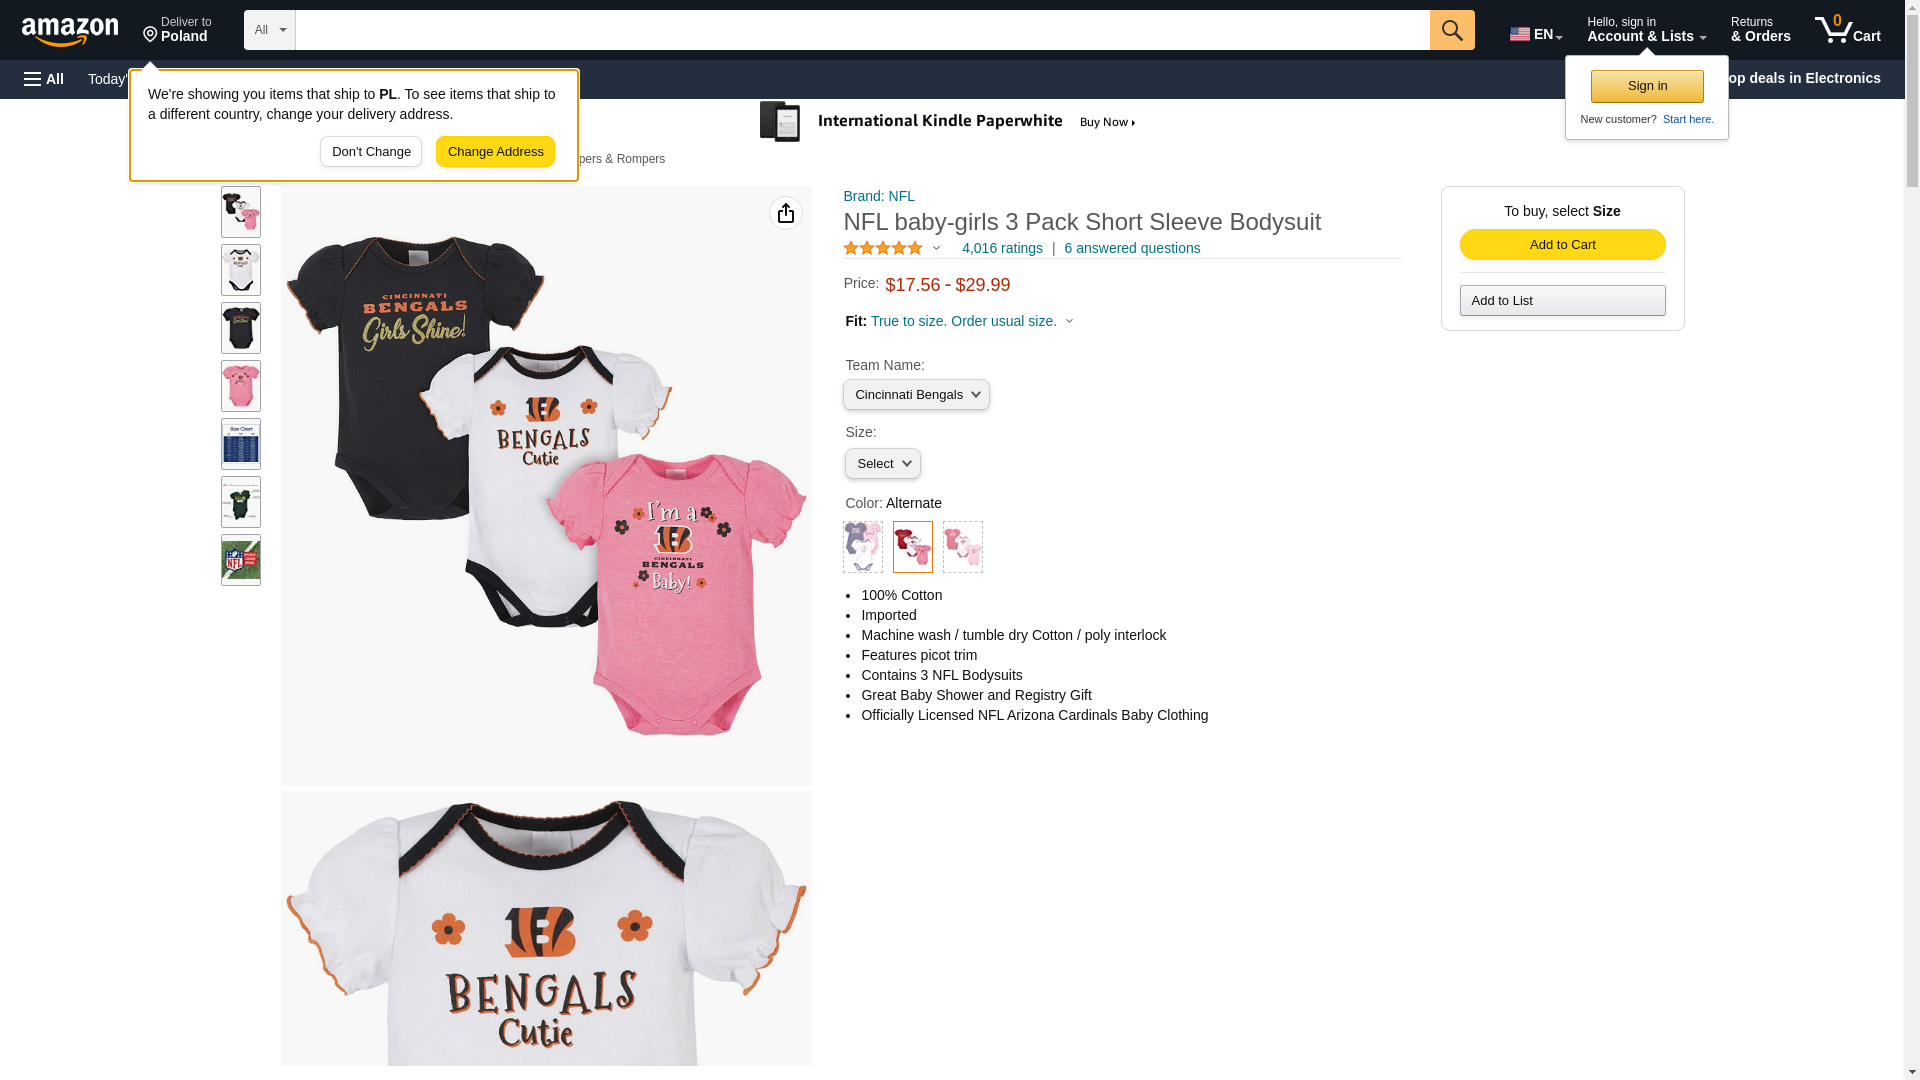Click the Add to Cart button
Image resolution: width=1920 pixels, height=1080 pixels.
[x=1562, y=245]
